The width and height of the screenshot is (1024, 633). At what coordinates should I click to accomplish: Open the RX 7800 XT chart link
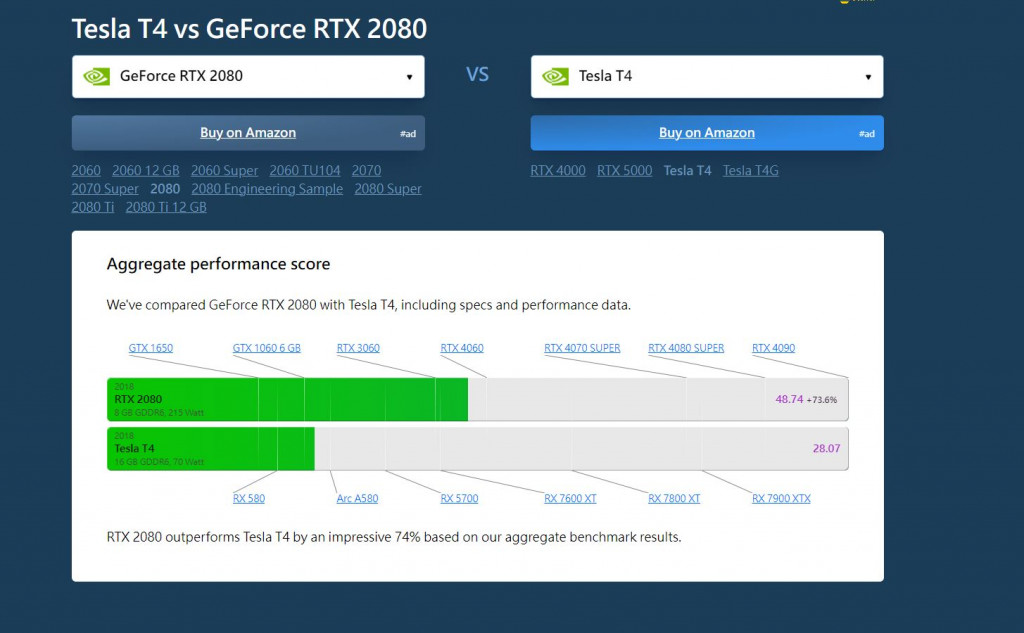674,498
